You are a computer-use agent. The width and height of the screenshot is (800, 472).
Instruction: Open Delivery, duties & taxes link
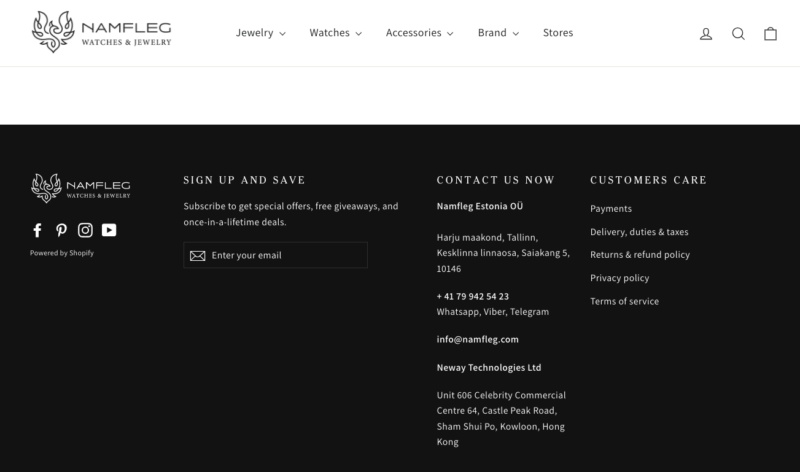click(x=639, y=232)
